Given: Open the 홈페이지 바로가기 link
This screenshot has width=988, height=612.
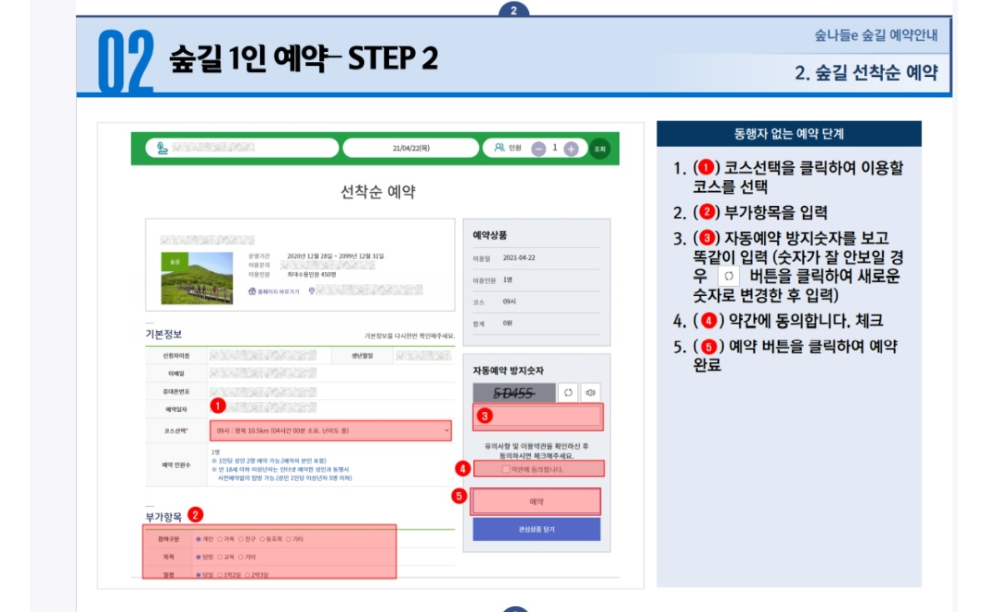Looking at the screenshot, I should point(278,291).
